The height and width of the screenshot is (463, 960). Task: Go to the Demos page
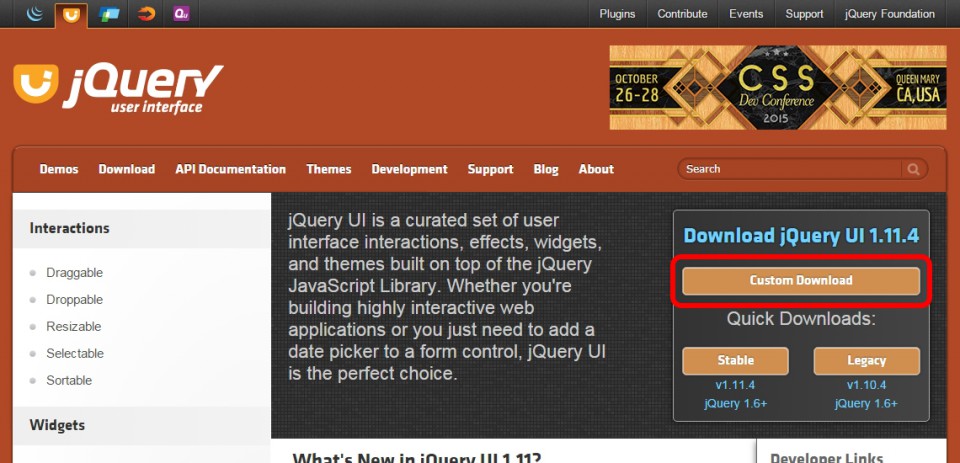(59, 169)
